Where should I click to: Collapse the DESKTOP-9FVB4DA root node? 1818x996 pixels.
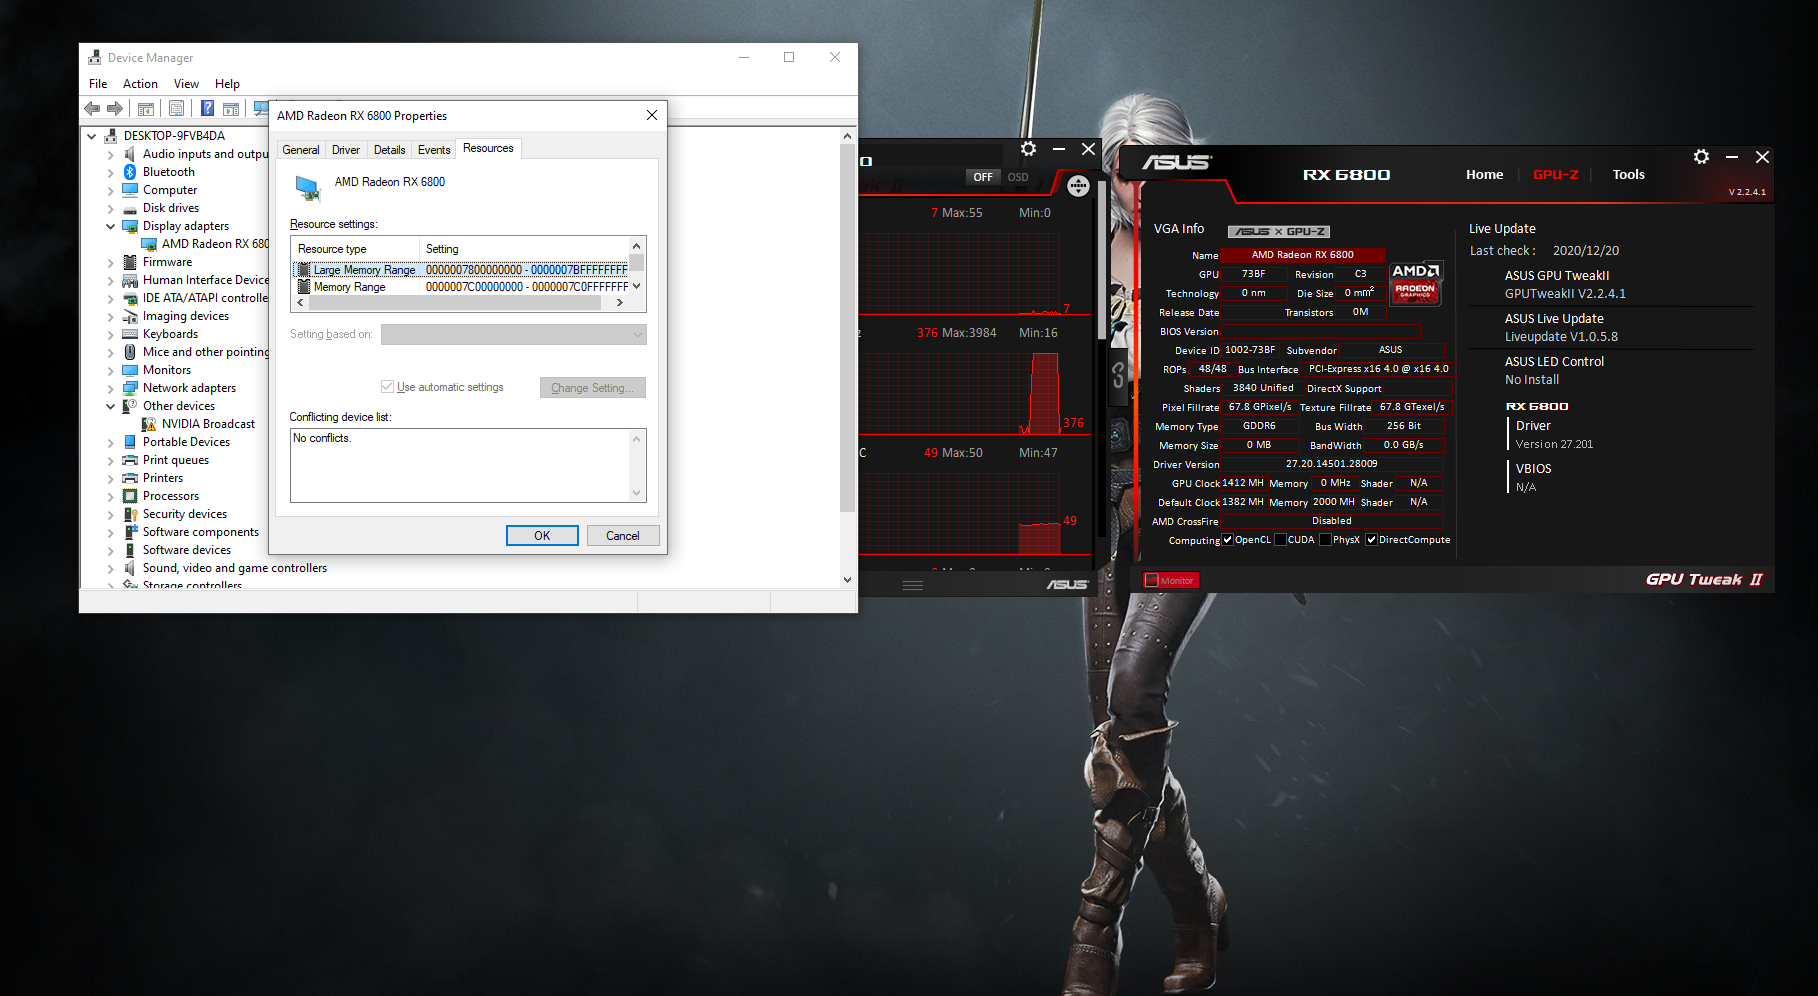pos(92,136)
